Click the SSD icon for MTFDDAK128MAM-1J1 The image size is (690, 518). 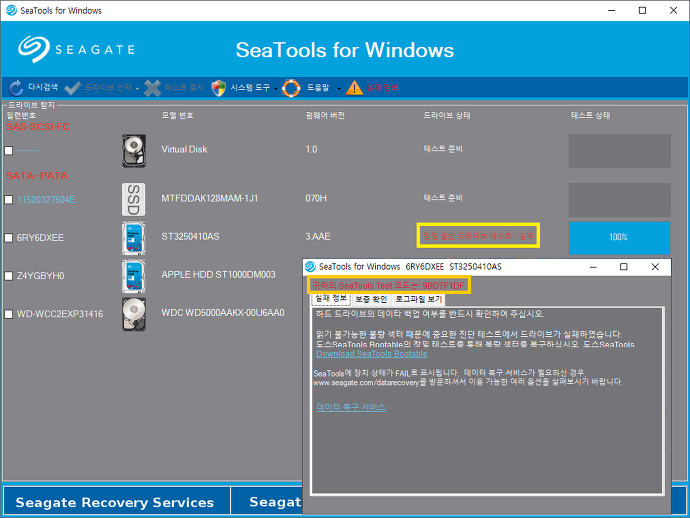point(134,199)
